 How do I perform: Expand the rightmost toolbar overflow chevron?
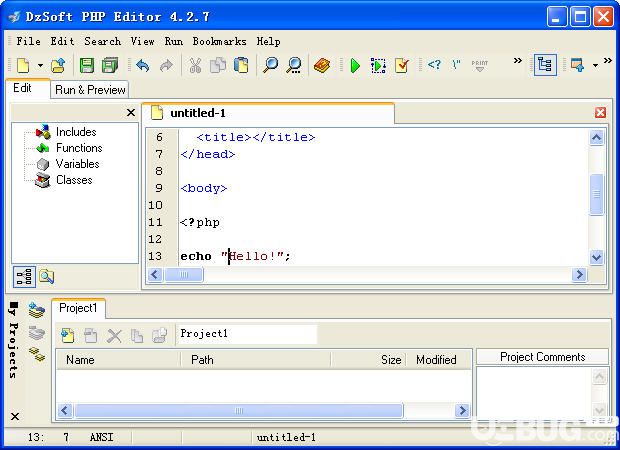pyautogui.click(x=608, y=61)
